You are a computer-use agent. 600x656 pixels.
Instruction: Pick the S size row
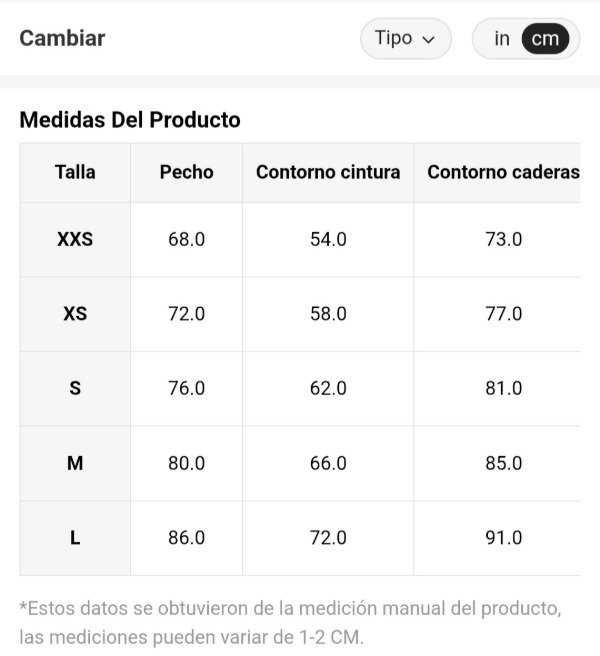point(75,388)
